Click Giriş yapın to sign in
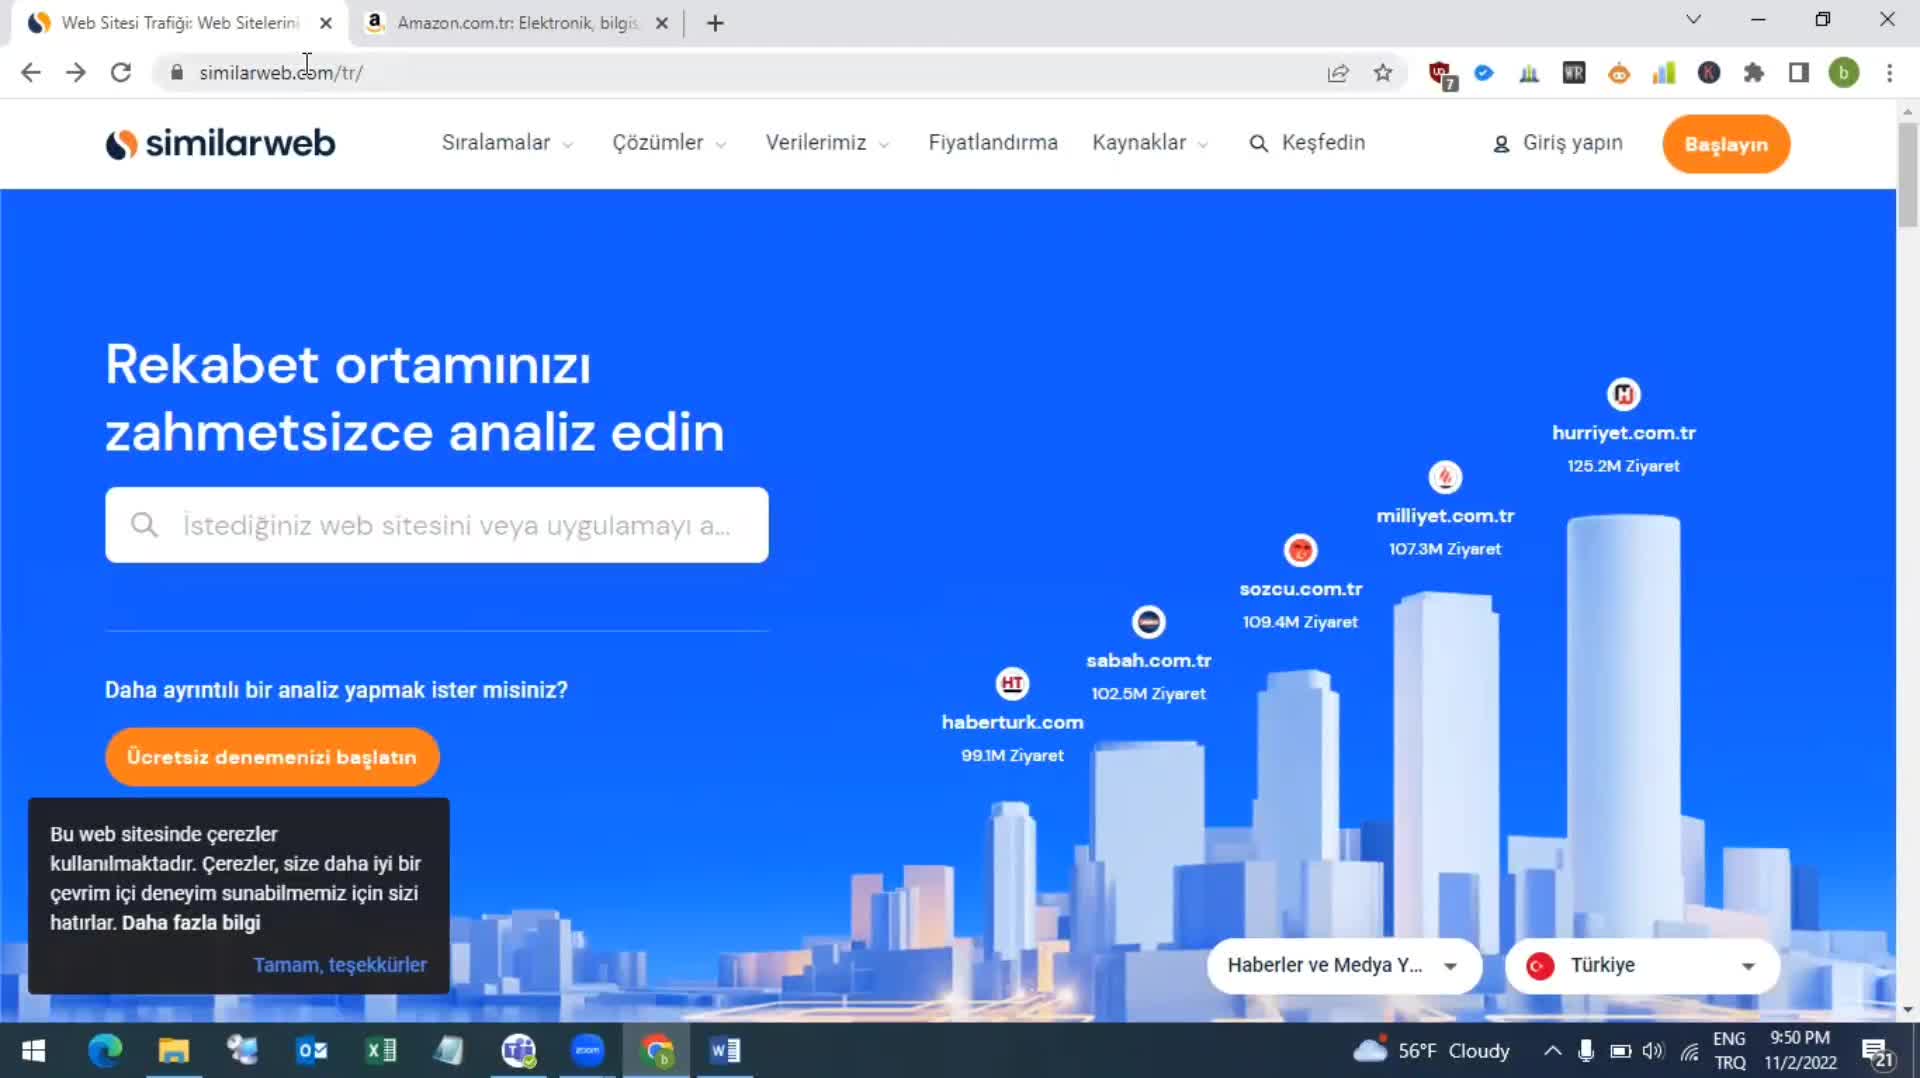The height and width of the screenshot is (1078, 1920). pyautogui.click(x=1558, y=143)
